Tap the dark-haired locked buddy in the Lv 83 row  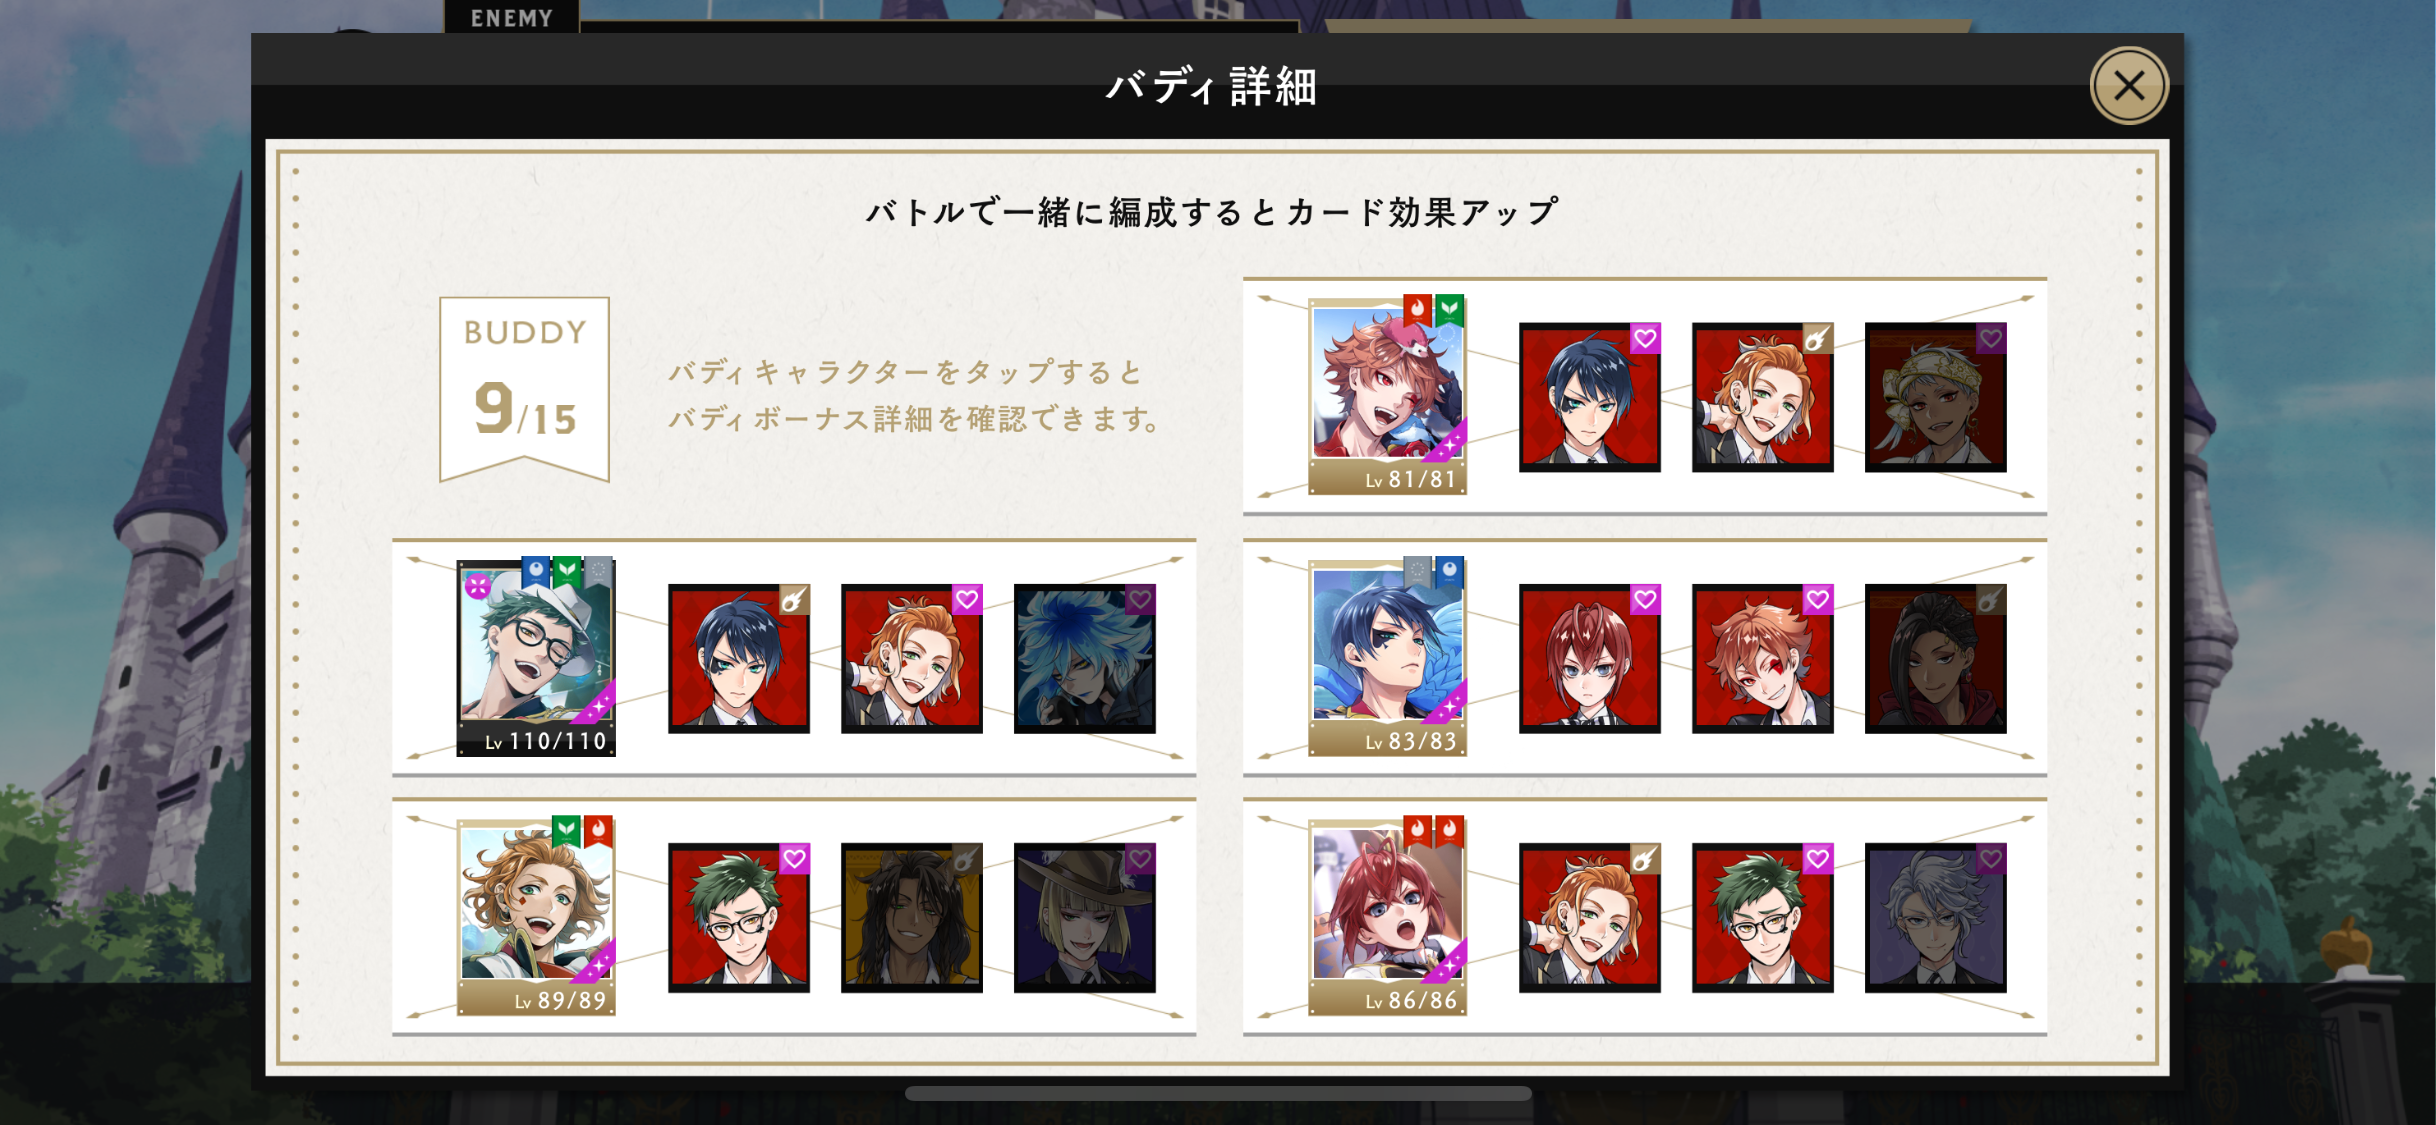point(1936,659)
